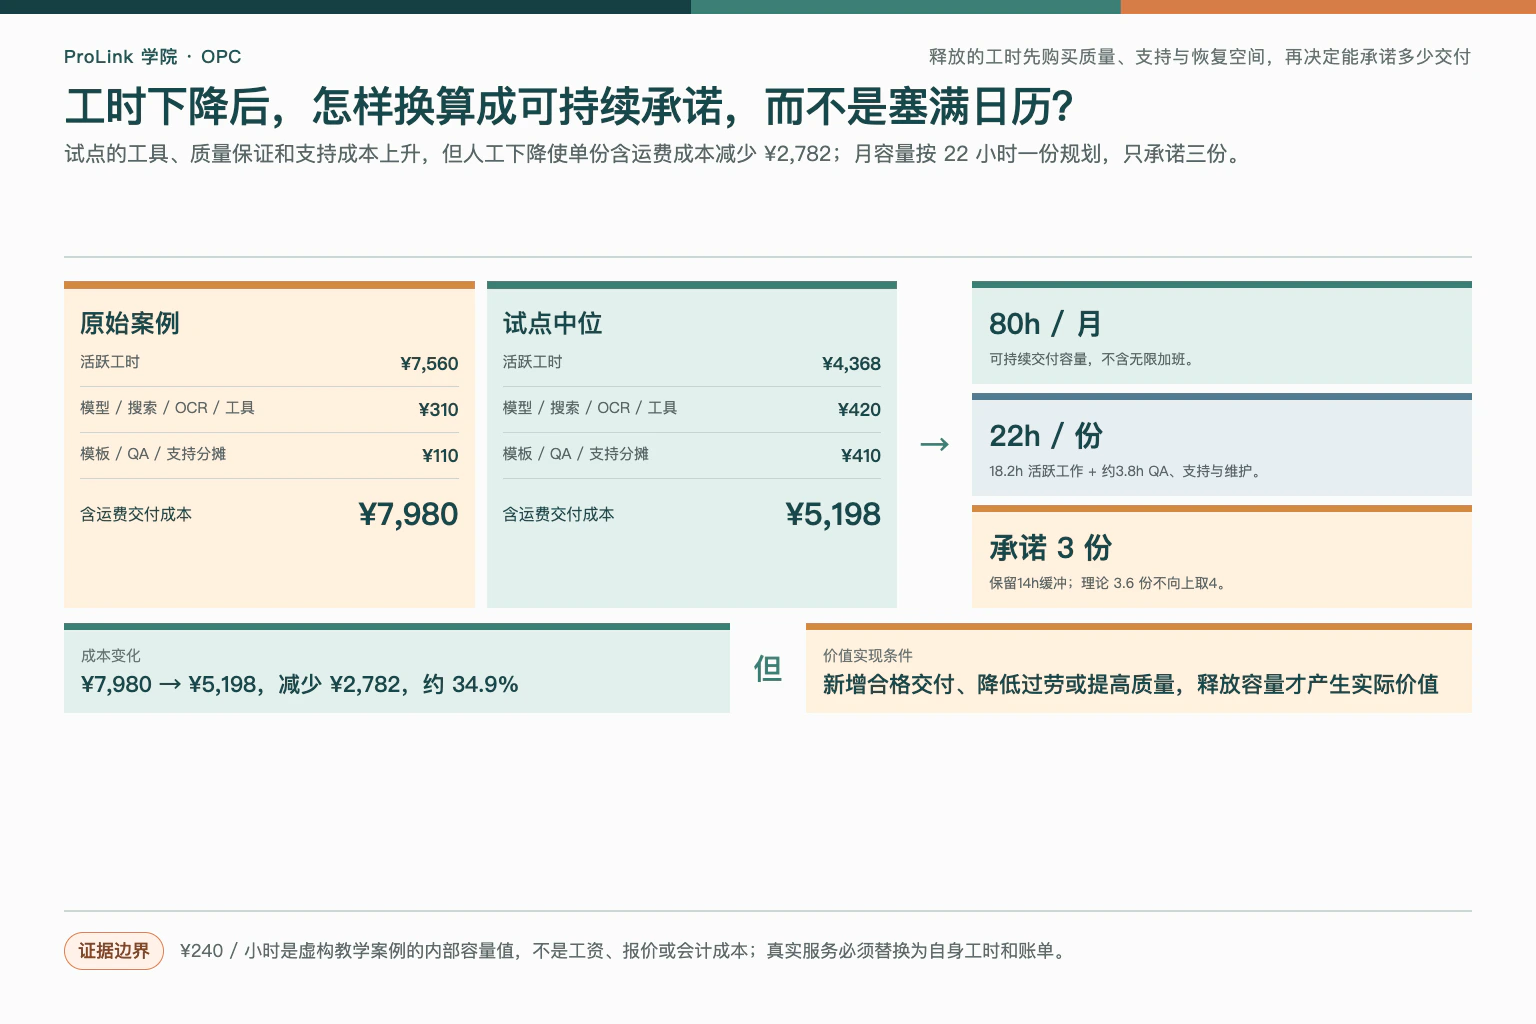Click 模型 / 搜索 / OCR / 工具 in 试点中位

point(589,408)
